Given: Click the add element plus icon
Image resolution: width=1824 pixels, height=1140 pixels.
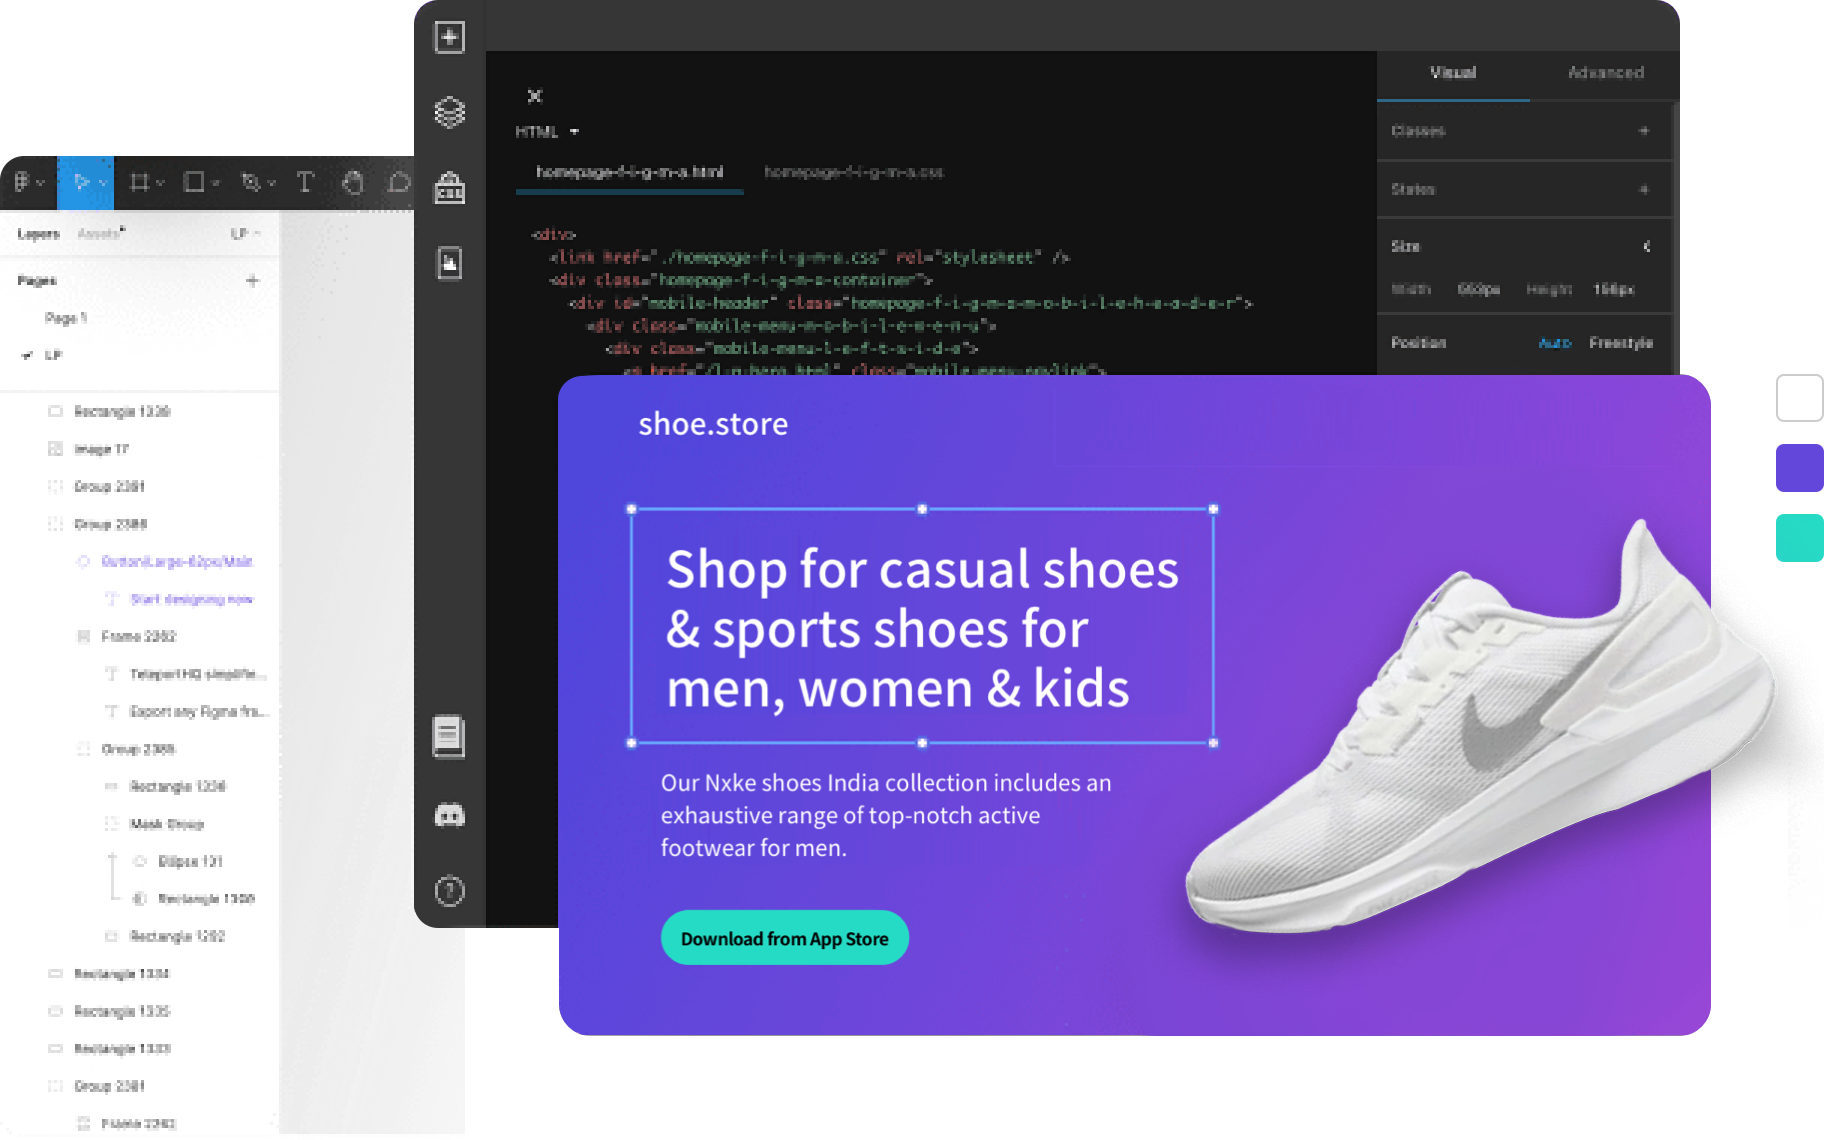Looking at the screenshot, I should (x=449, y=38).
